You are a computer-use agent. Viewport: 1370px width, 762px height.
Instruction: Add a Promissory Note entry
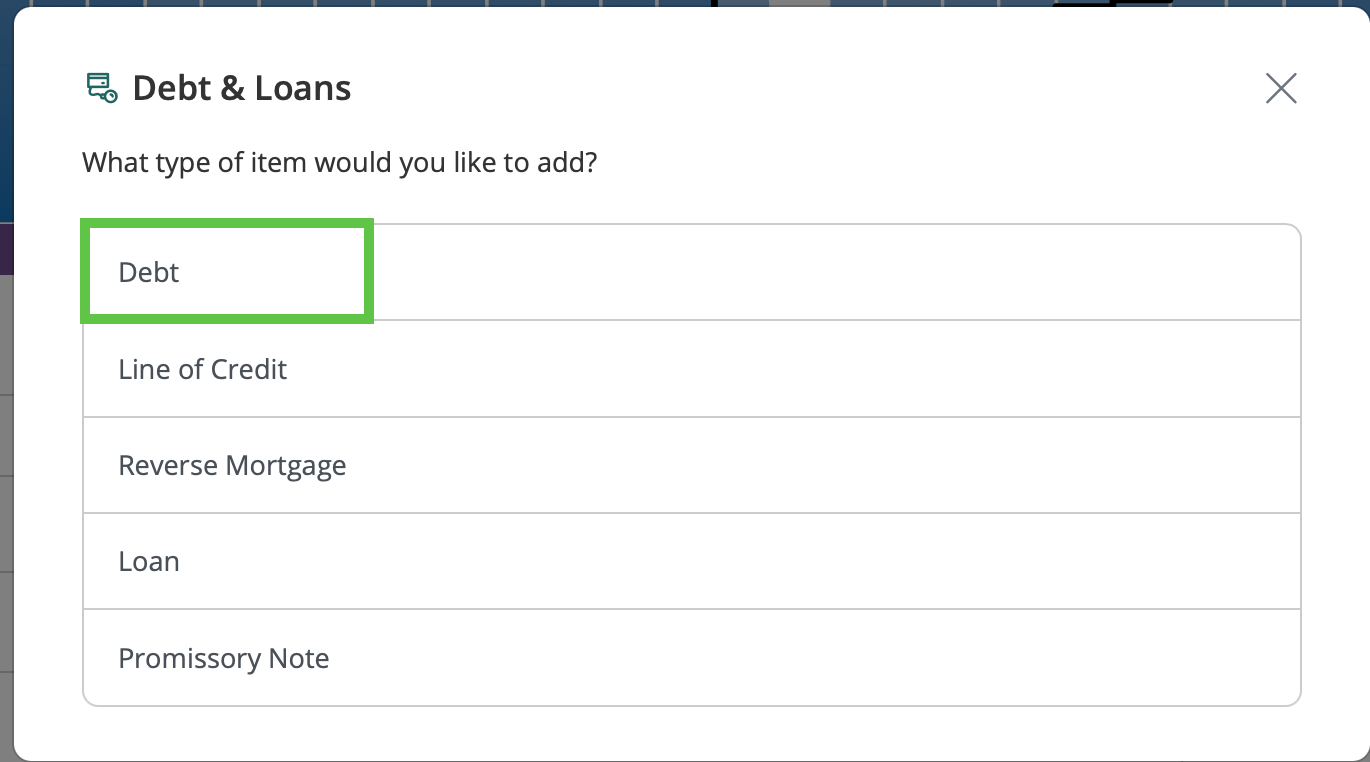pos(692,658)
